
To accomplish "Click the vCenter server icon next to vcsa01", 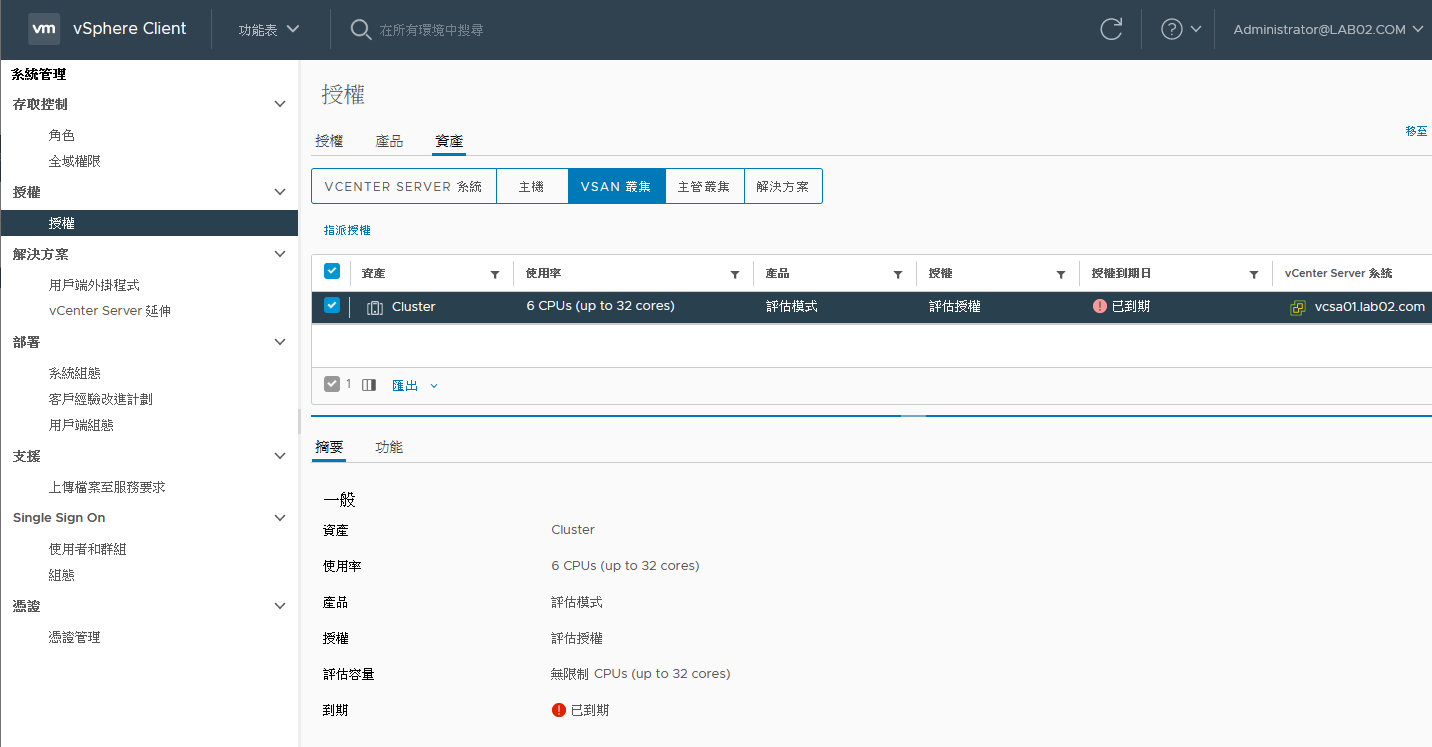I will (1298, 307).
